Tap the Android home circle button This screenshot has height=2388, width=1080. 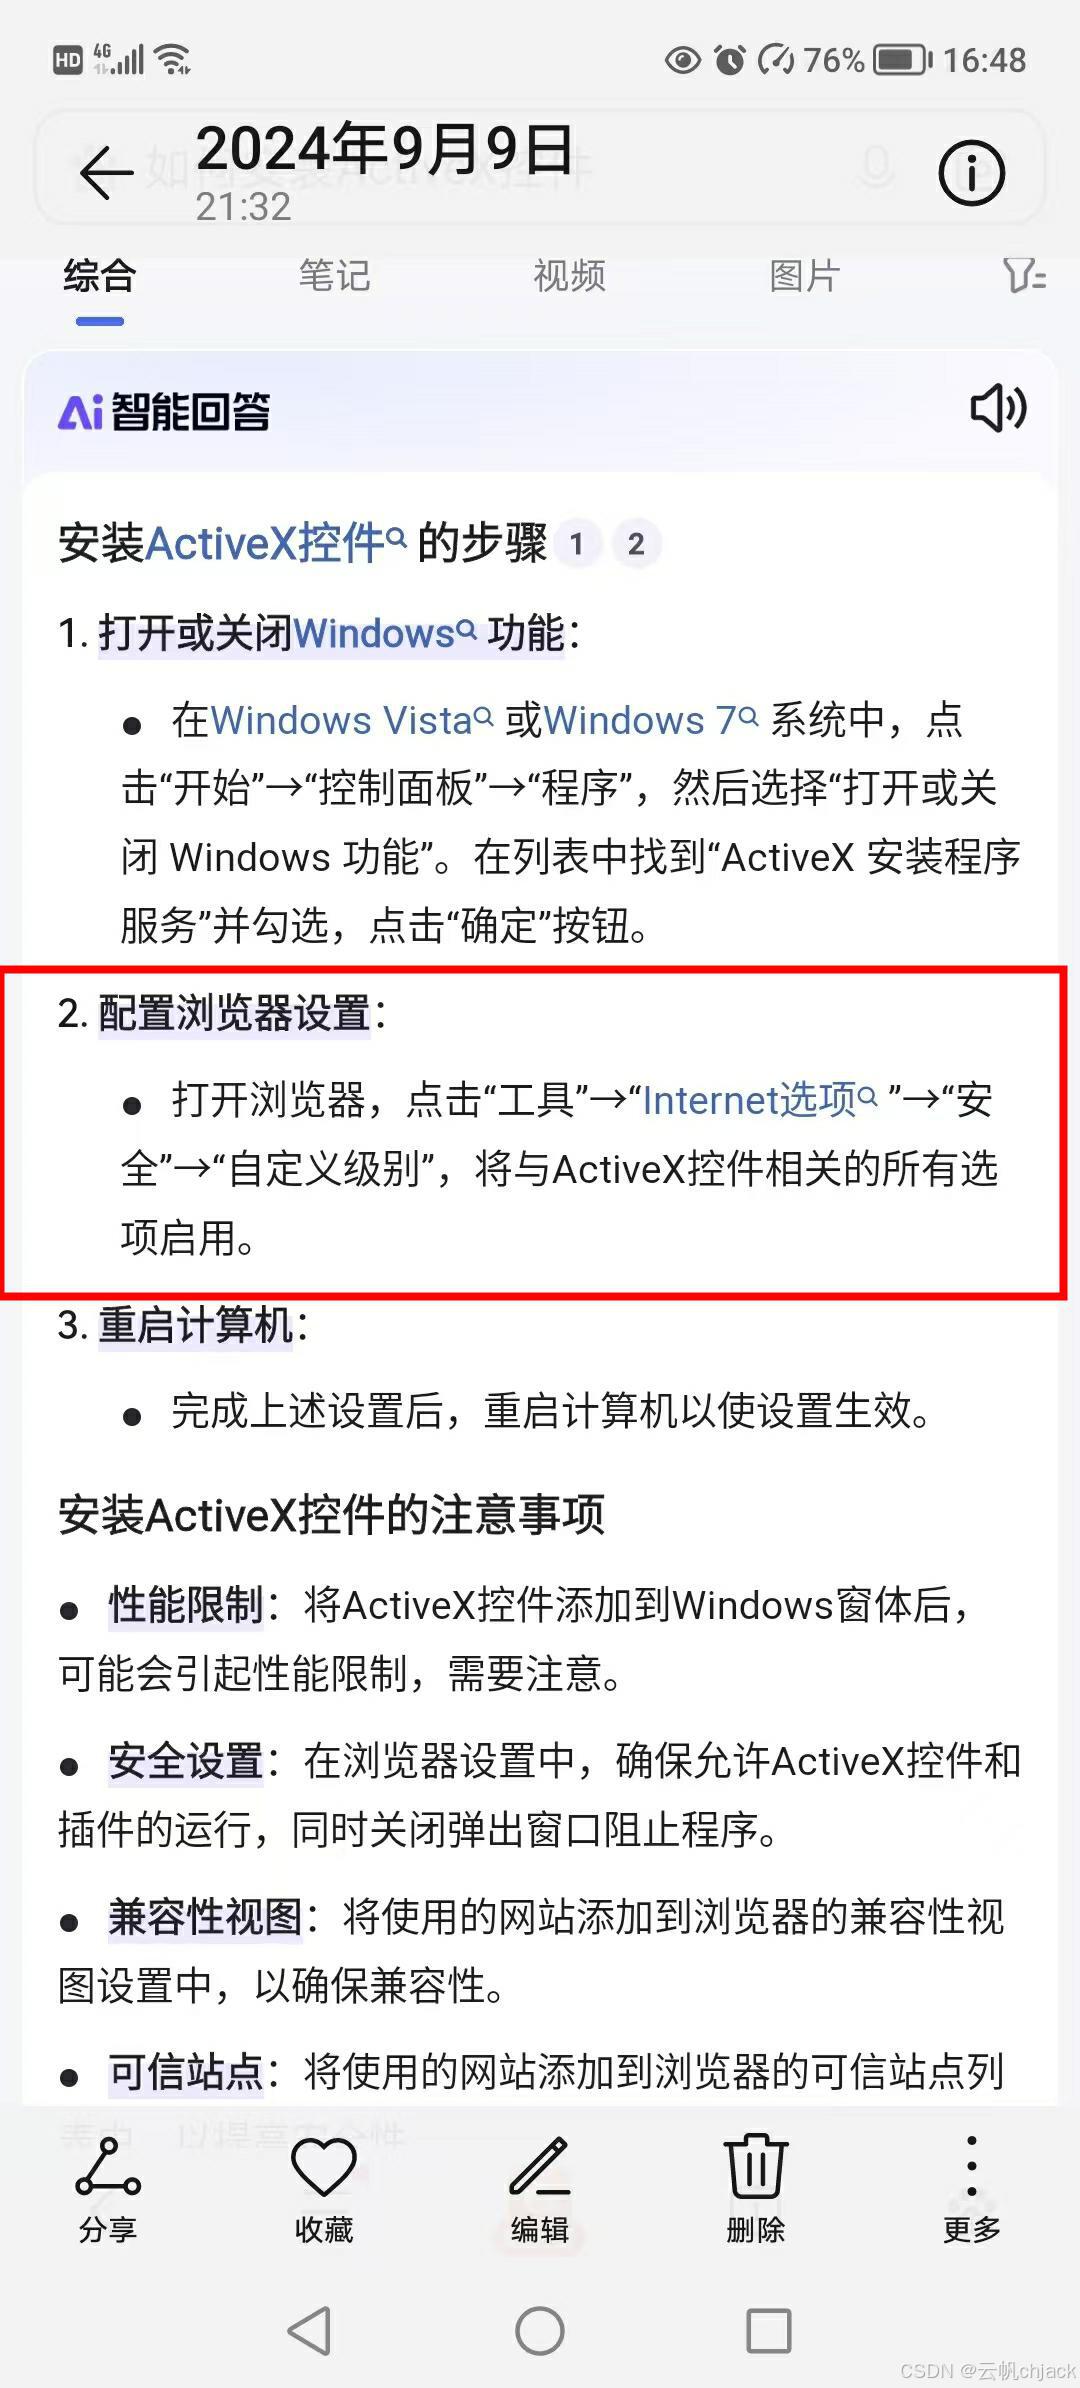[x=540, y=2331]
